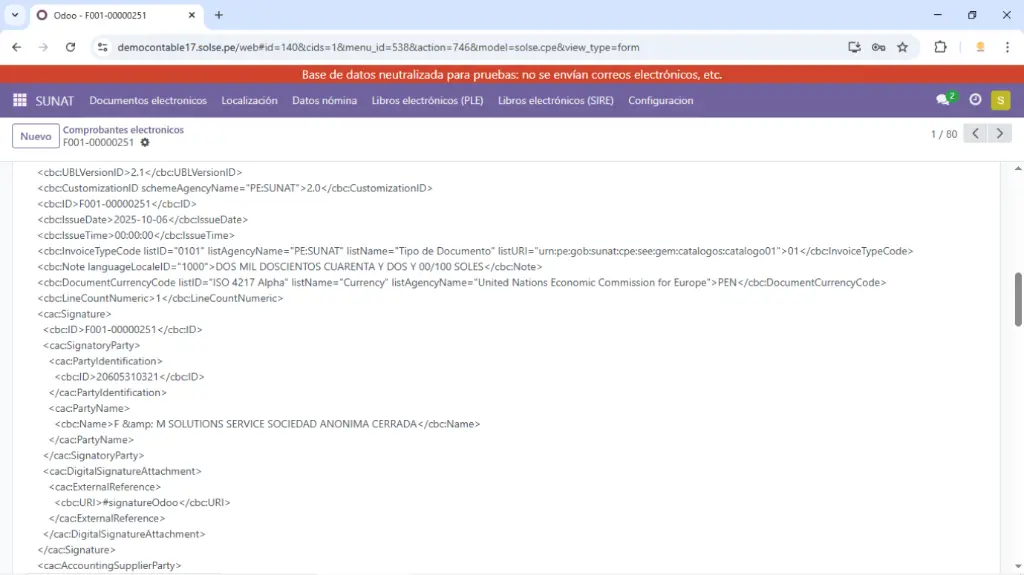Open the activities clock icon
Image resolution: width=1024 pixels, height=575 pixels.
[975, 100]
